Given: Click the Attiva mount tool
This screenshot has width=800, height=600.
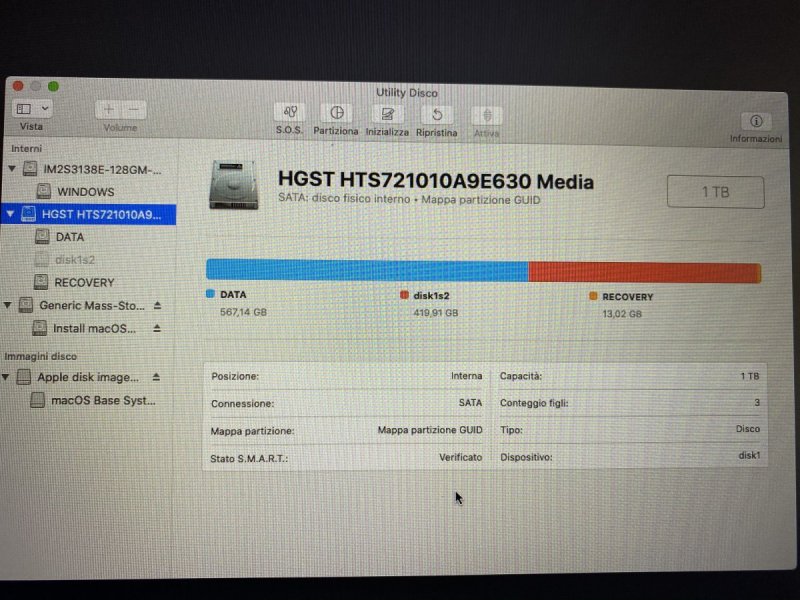Looking at the screenshot, I should click(487, 115).
